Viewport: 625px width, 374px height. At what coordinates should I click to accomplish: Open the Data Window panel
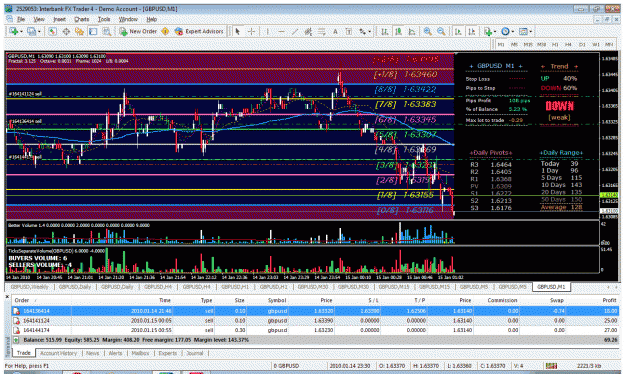pyautogui.click(x=66, y=31)
